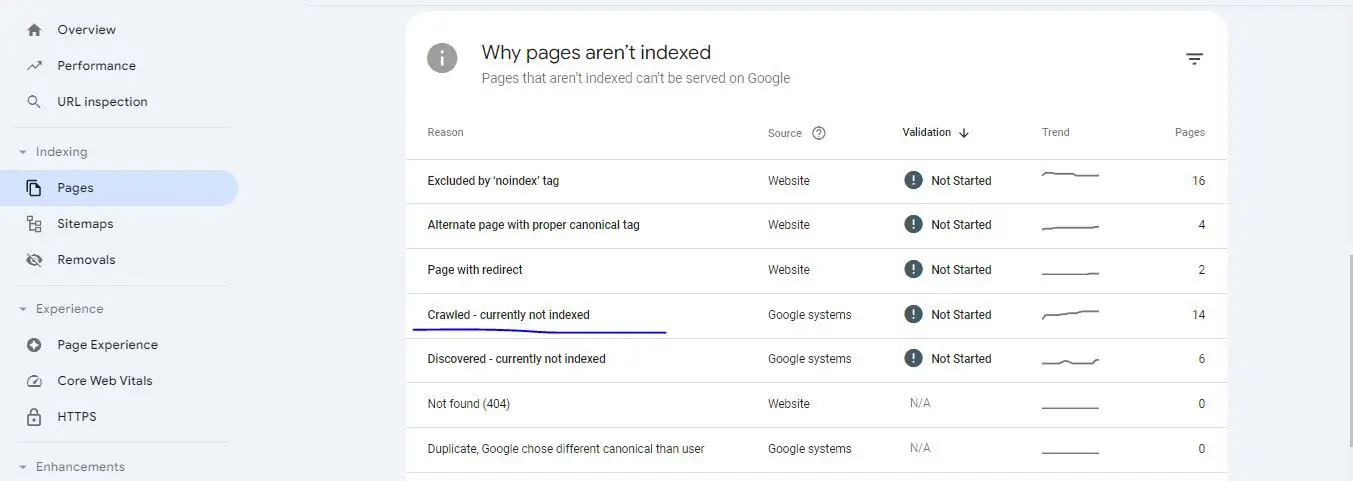Collapse the Enhancements section
The height and width of the screenshot is (481, 1353).
pos(22,467)
